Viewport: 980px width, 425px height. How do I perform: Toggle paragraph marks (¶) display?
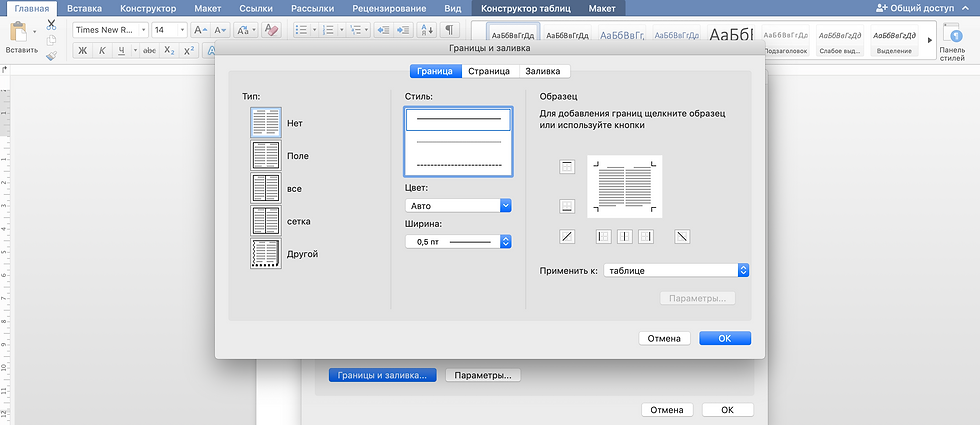[x=449, y=30]
